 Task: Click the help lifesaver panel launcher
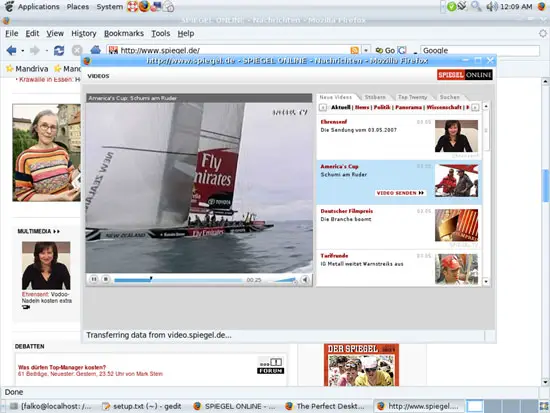pyautogui.click(x=132, y=6)
